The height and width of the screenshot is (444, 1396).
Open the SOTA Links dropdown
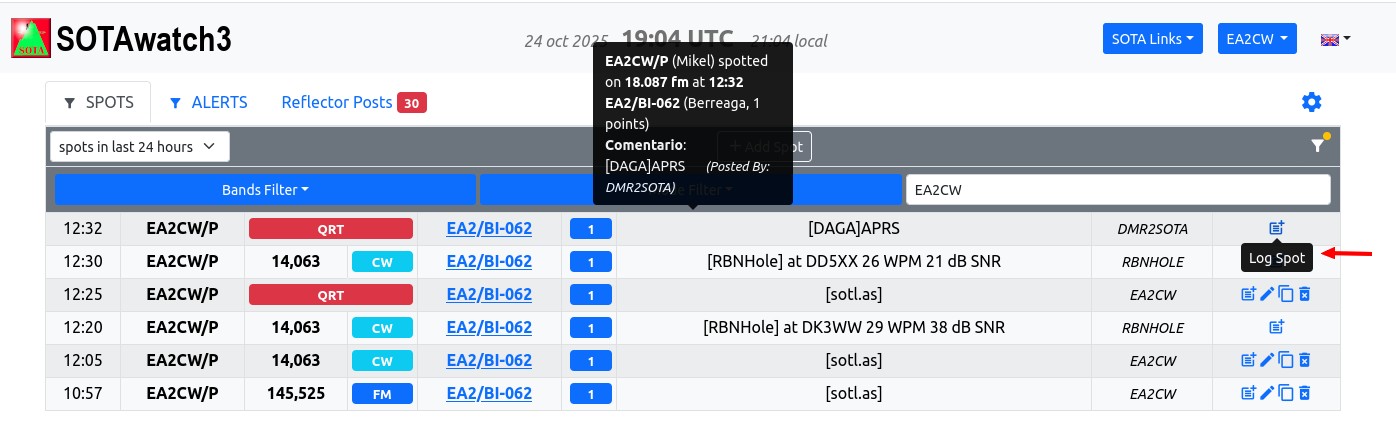click(1153, 39)
